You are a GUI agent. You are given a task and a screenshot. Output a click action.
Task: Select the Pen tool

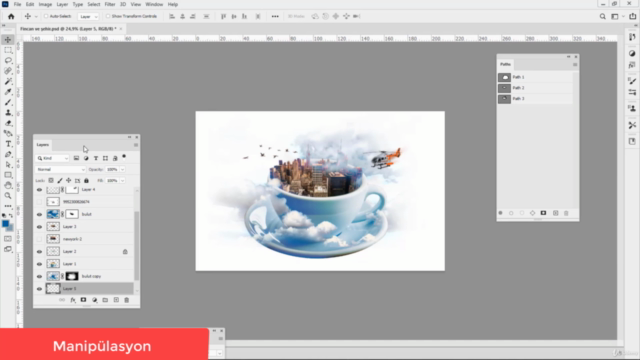click(8, 154)
